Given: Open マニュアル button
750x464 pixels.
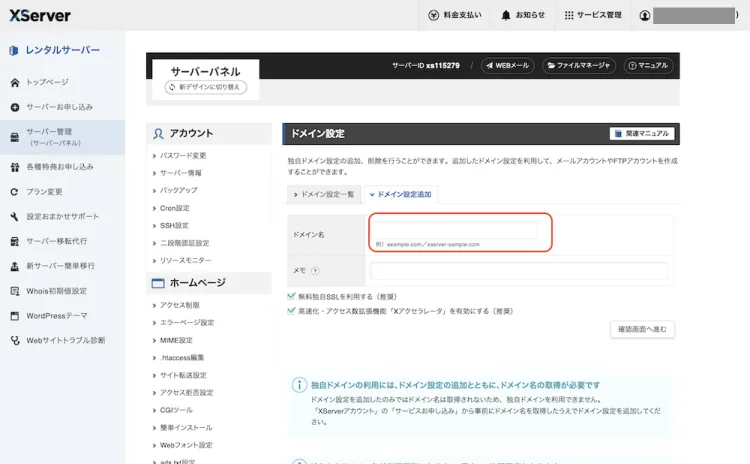Looking at the screenshot, I should (649, 66).
